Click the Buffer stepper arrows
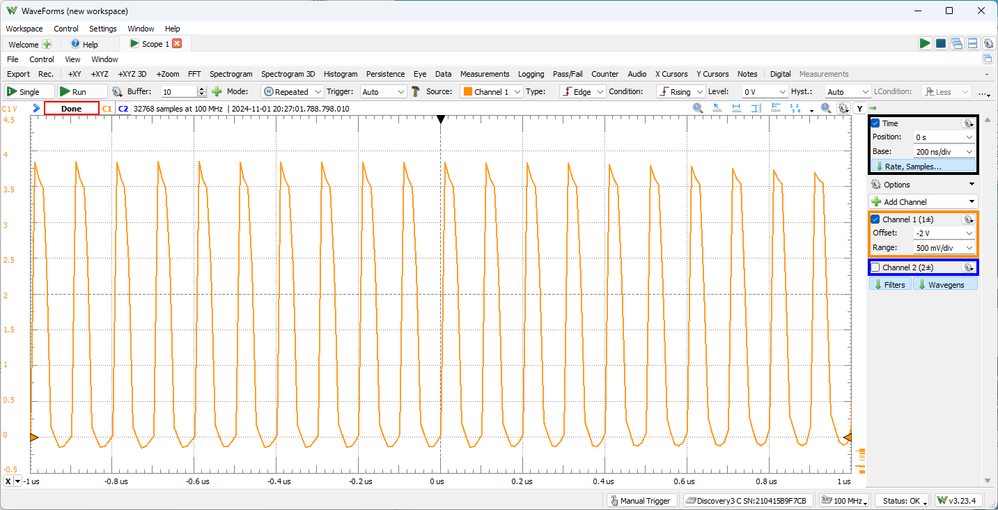The height and width of the screenshot is (510, 998). [202, 92]
